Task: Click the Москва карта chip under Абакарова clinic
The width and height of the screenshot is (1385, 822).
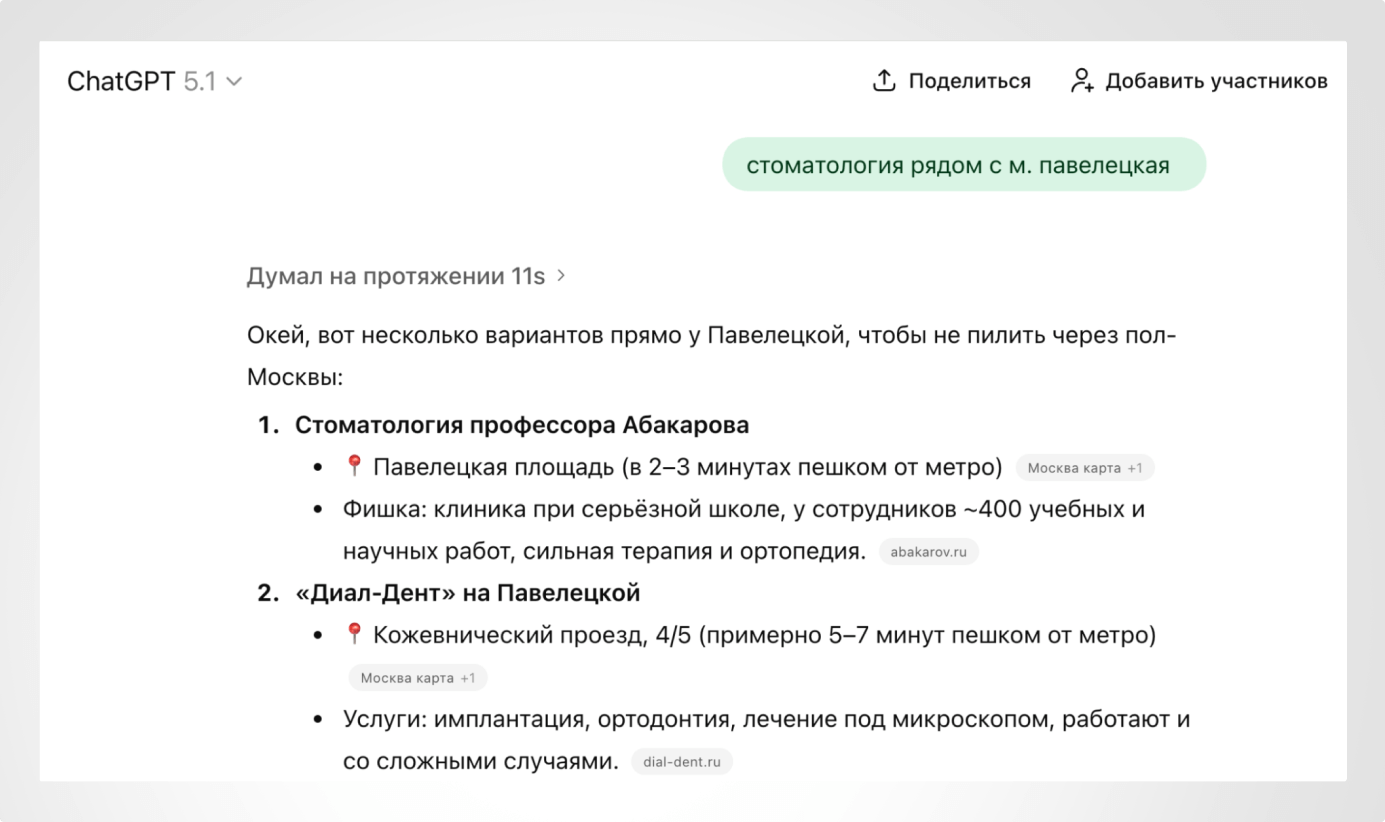Action: 1085,467
